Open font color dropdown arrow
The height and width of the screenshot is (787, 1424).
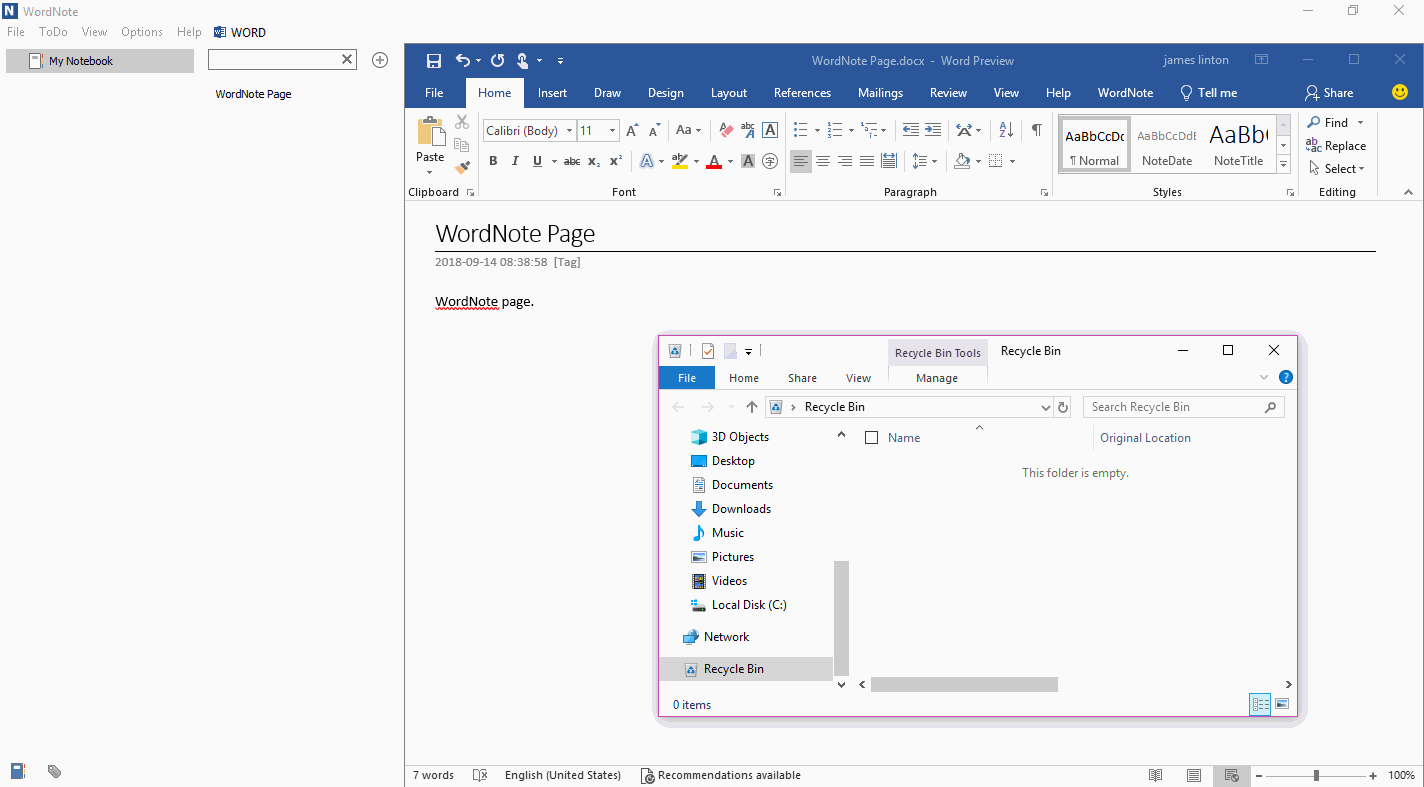point(730,161)
